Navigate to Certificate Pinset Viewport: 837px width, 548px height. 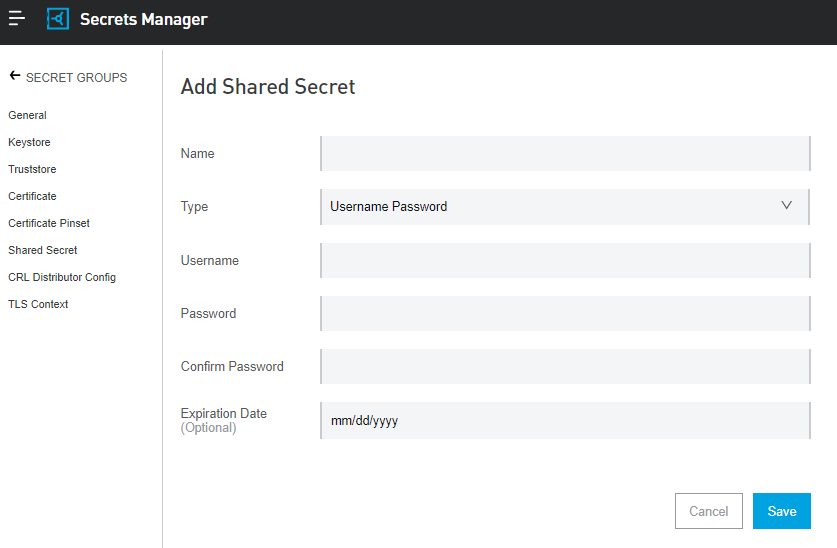pyautogui.click(x=49, y=223)
